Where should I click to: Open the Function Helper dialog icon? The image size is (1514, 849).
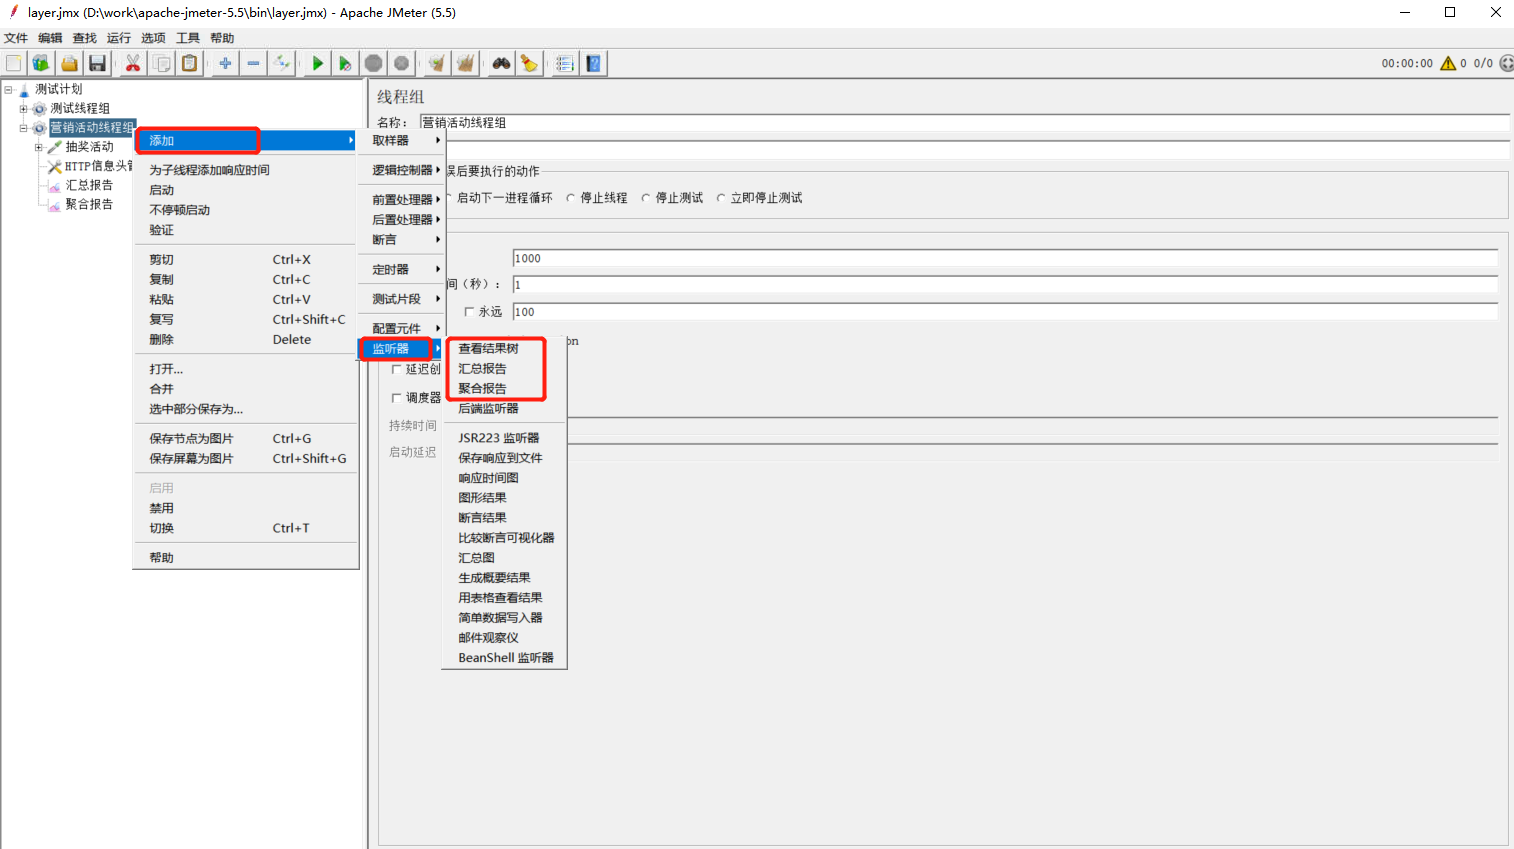point(565,63)
